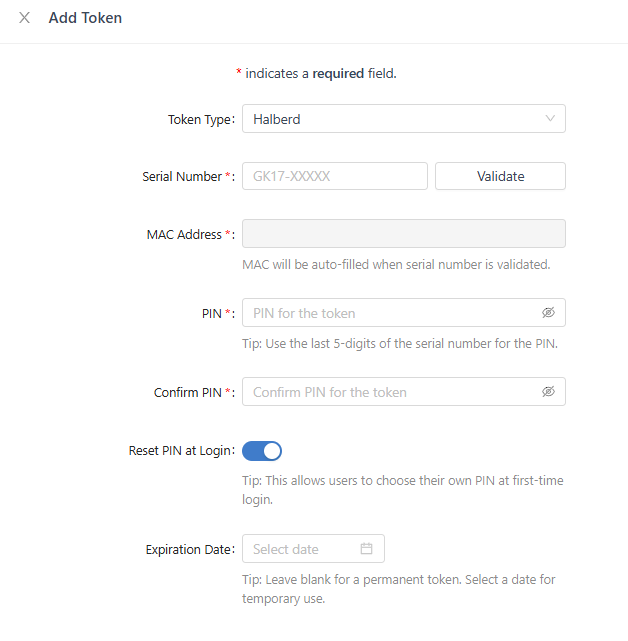Show PIN using the eye icon

tap(548, 313)
